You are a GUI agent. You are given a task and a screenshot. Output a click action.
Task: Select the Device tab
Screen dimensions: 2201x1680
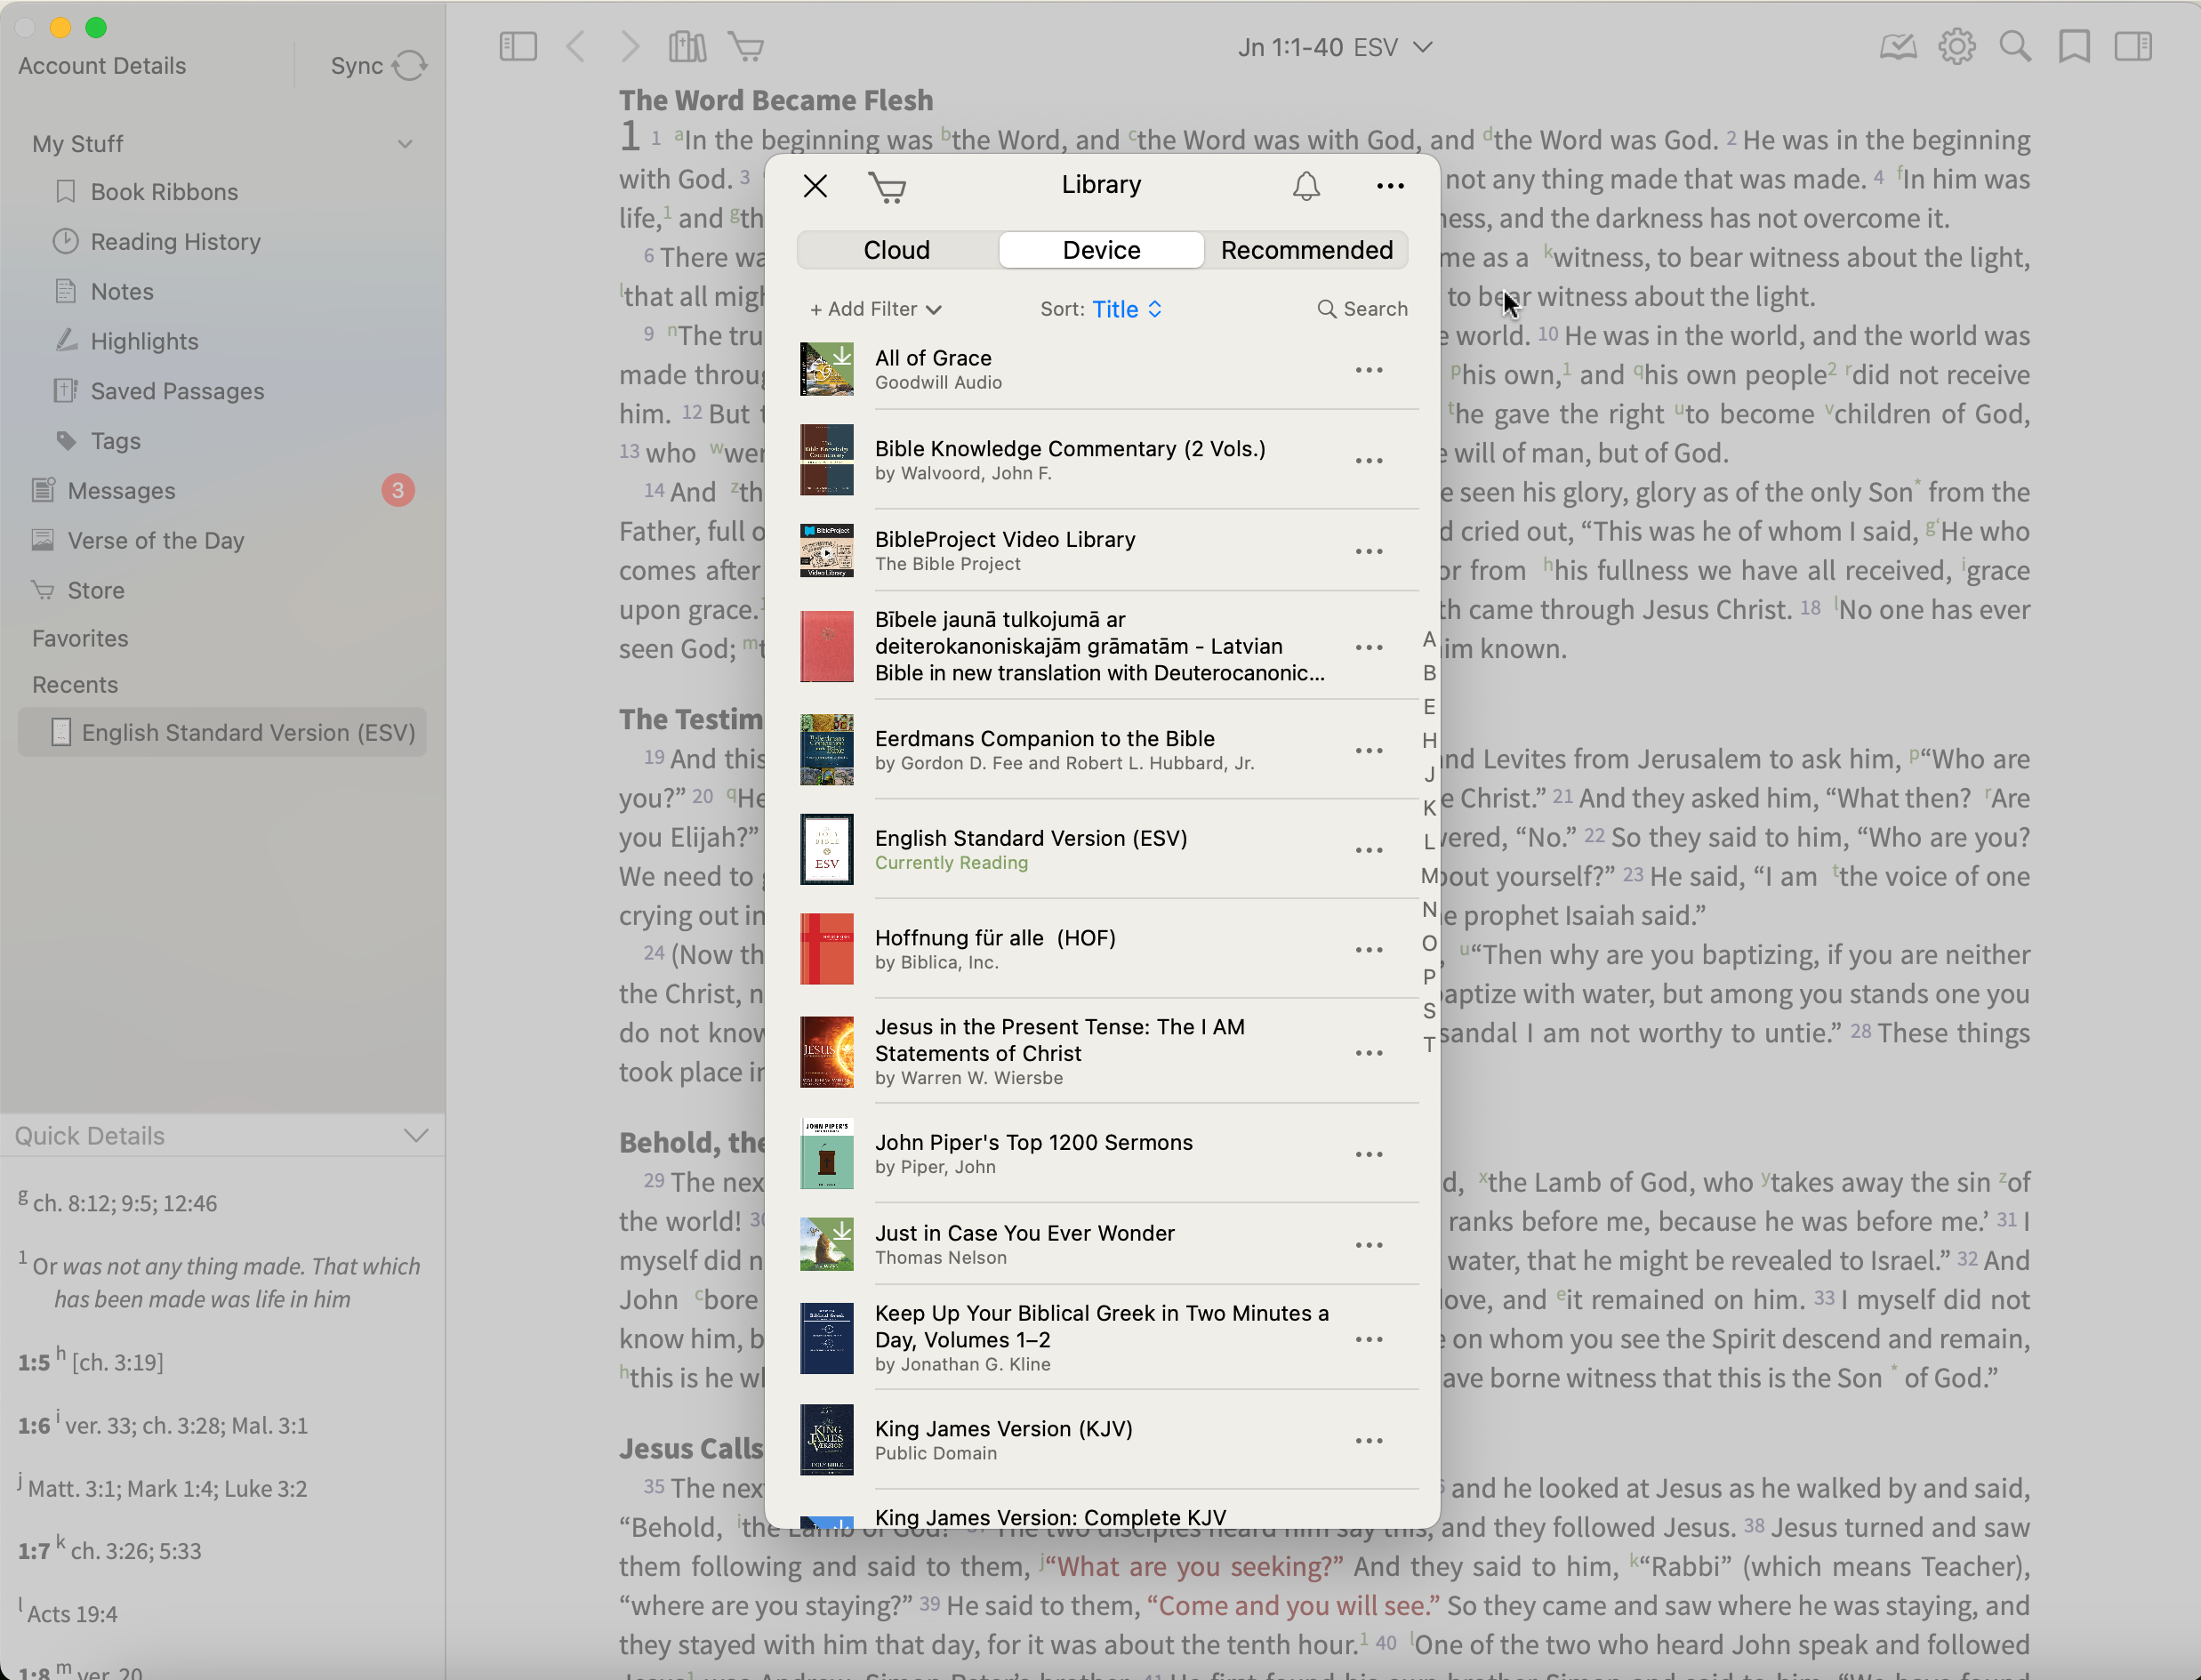click(1101, 250)
